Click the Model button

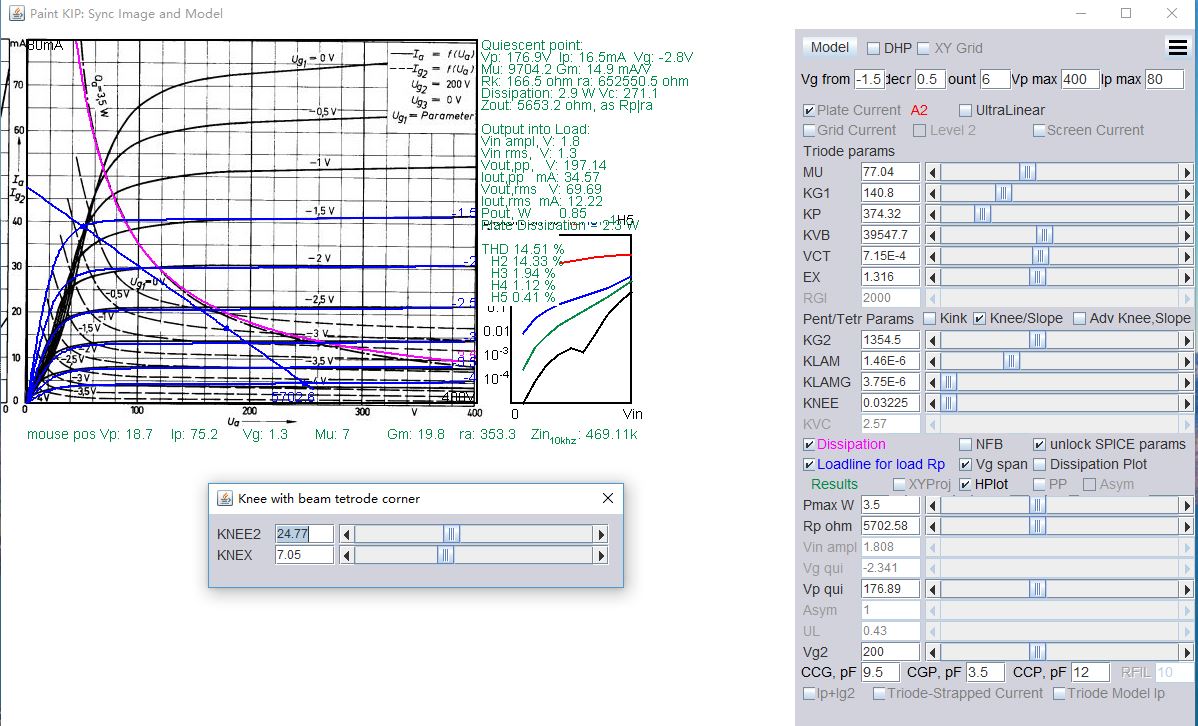coord(829,47)
